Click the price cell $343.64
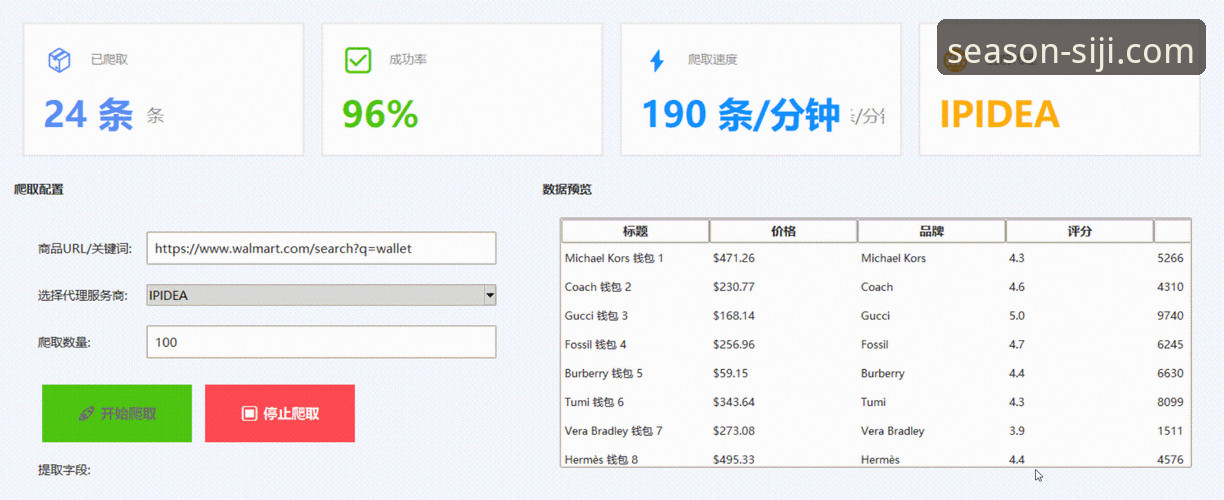Image resolution: width=1224 pixels, height=500 pixels. pyautogui.click(x=734, y=402)
